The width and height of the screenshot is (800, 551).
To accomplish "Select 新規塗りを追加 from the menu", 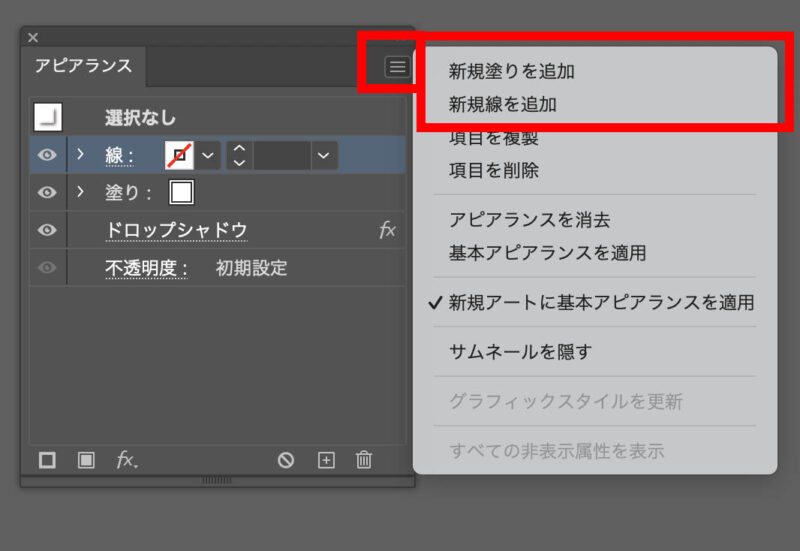I will click(511, 72).
